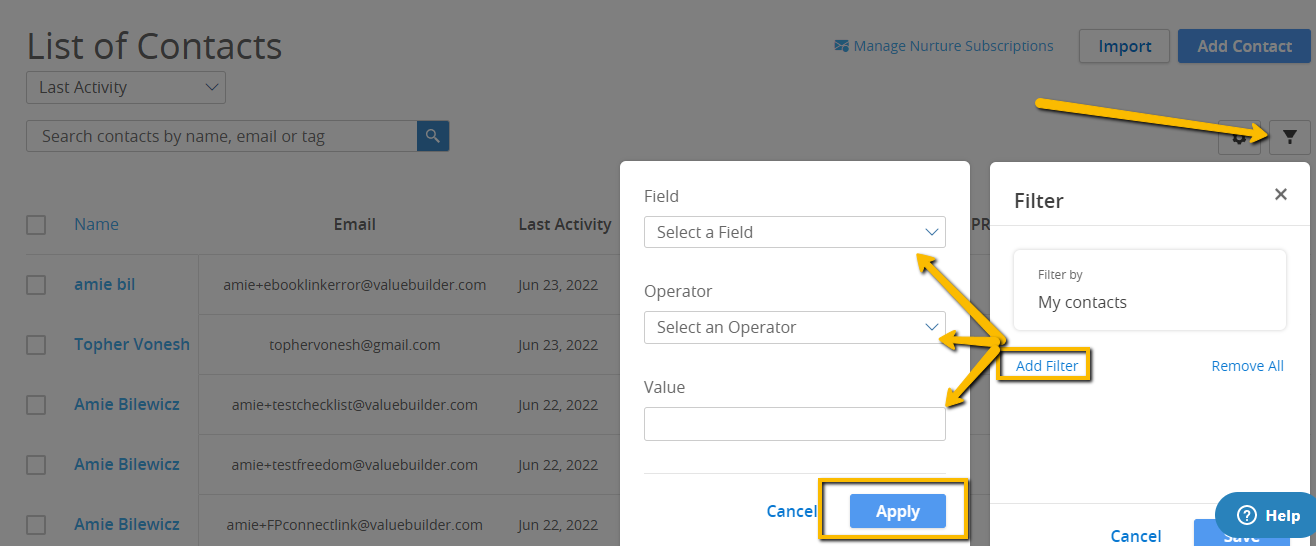Click the Remove All link
Screen dimensions: 1316x546
coord(1247,366)
